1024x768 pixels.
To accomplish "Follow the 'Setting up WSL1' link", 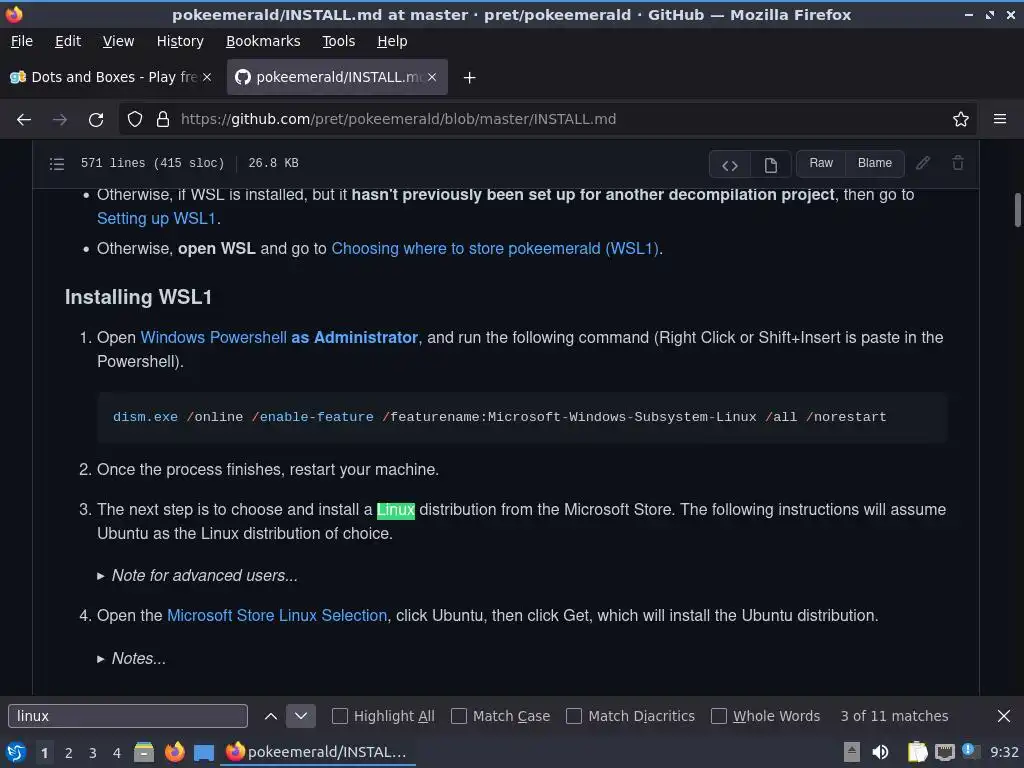I will [157, 218].
